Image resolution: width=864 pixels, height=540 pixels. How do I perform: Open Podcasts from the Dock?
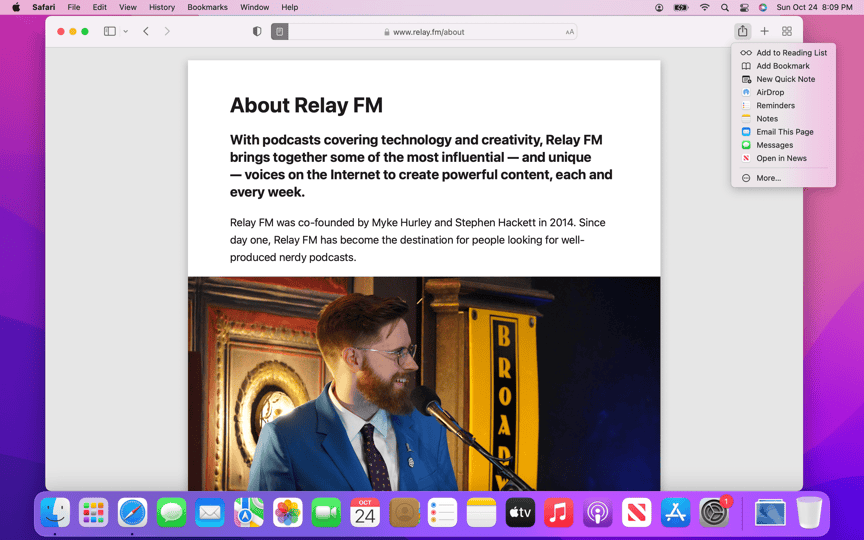(x=597, y=512)
